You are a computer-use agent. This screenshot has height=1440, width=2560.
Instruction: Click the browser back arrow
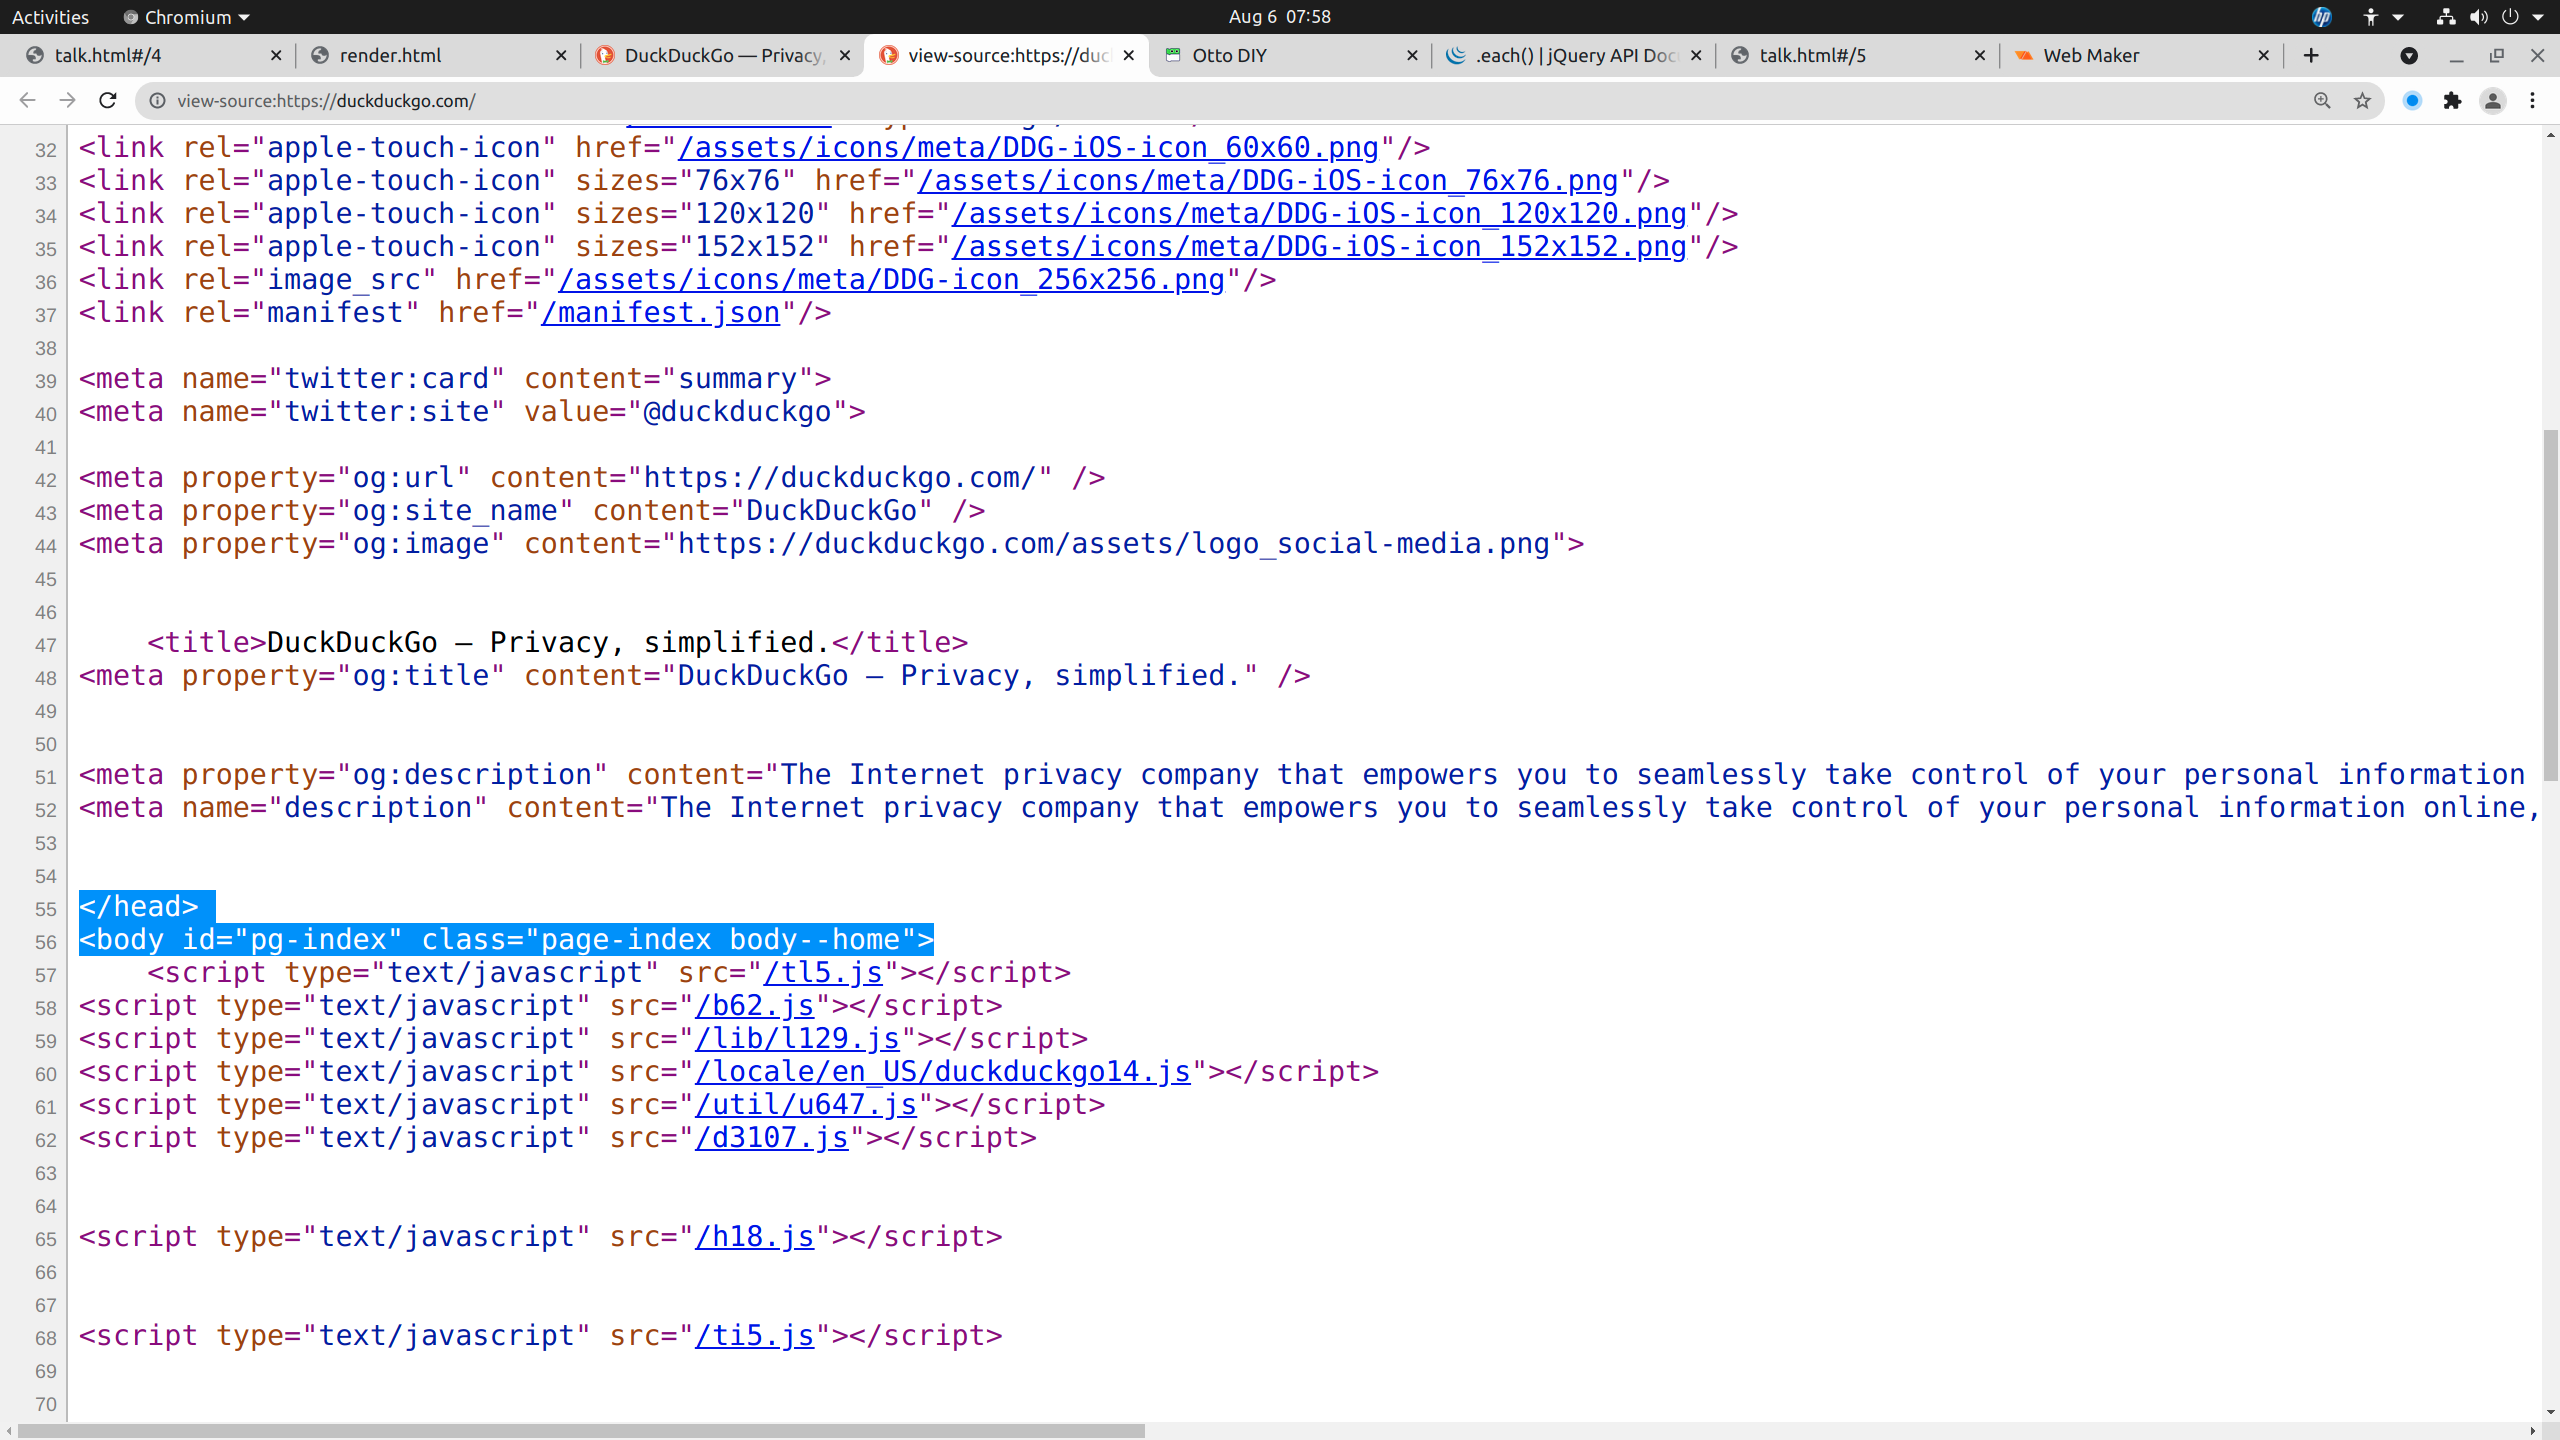click(x=27, y=100)
